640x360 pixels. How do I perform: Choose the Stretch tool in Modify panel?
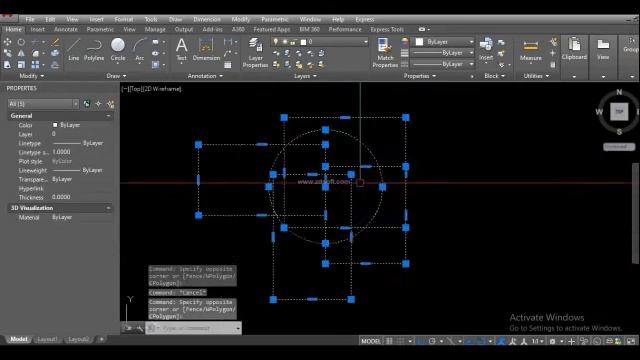coord(7,64)
